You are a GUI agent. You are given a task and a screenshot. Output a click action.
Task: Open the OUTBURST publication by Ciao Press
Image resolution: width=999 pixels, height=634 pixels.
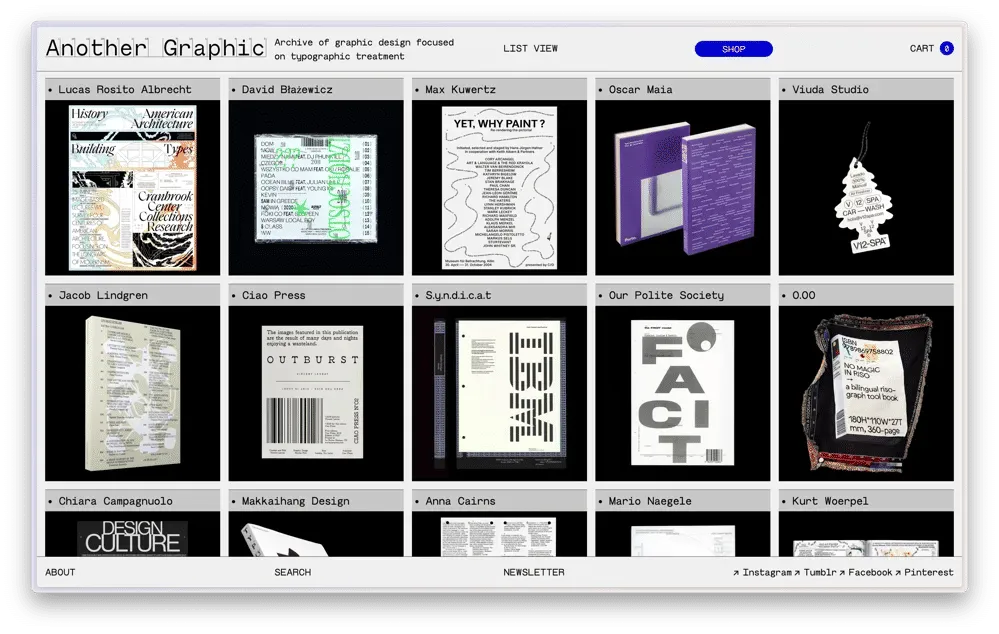pyautogui.click(x=314, y=392)
